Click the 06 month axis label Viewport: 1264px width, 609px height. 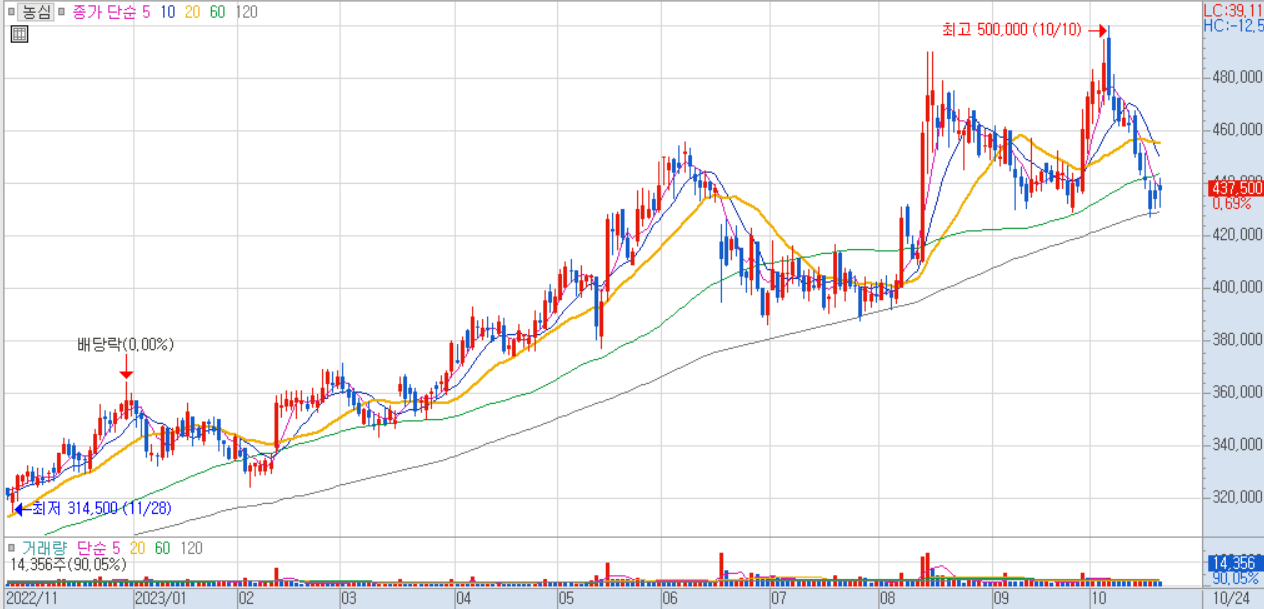pyautogui.click(x=669, y=598)
